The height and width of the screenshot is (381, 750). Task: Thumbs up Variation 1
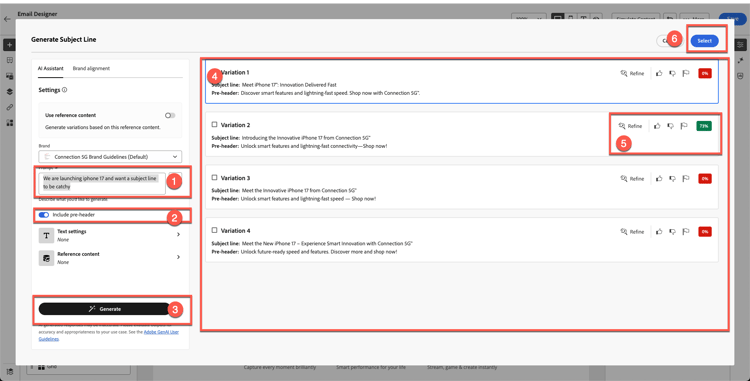click(x=659, y=73)
